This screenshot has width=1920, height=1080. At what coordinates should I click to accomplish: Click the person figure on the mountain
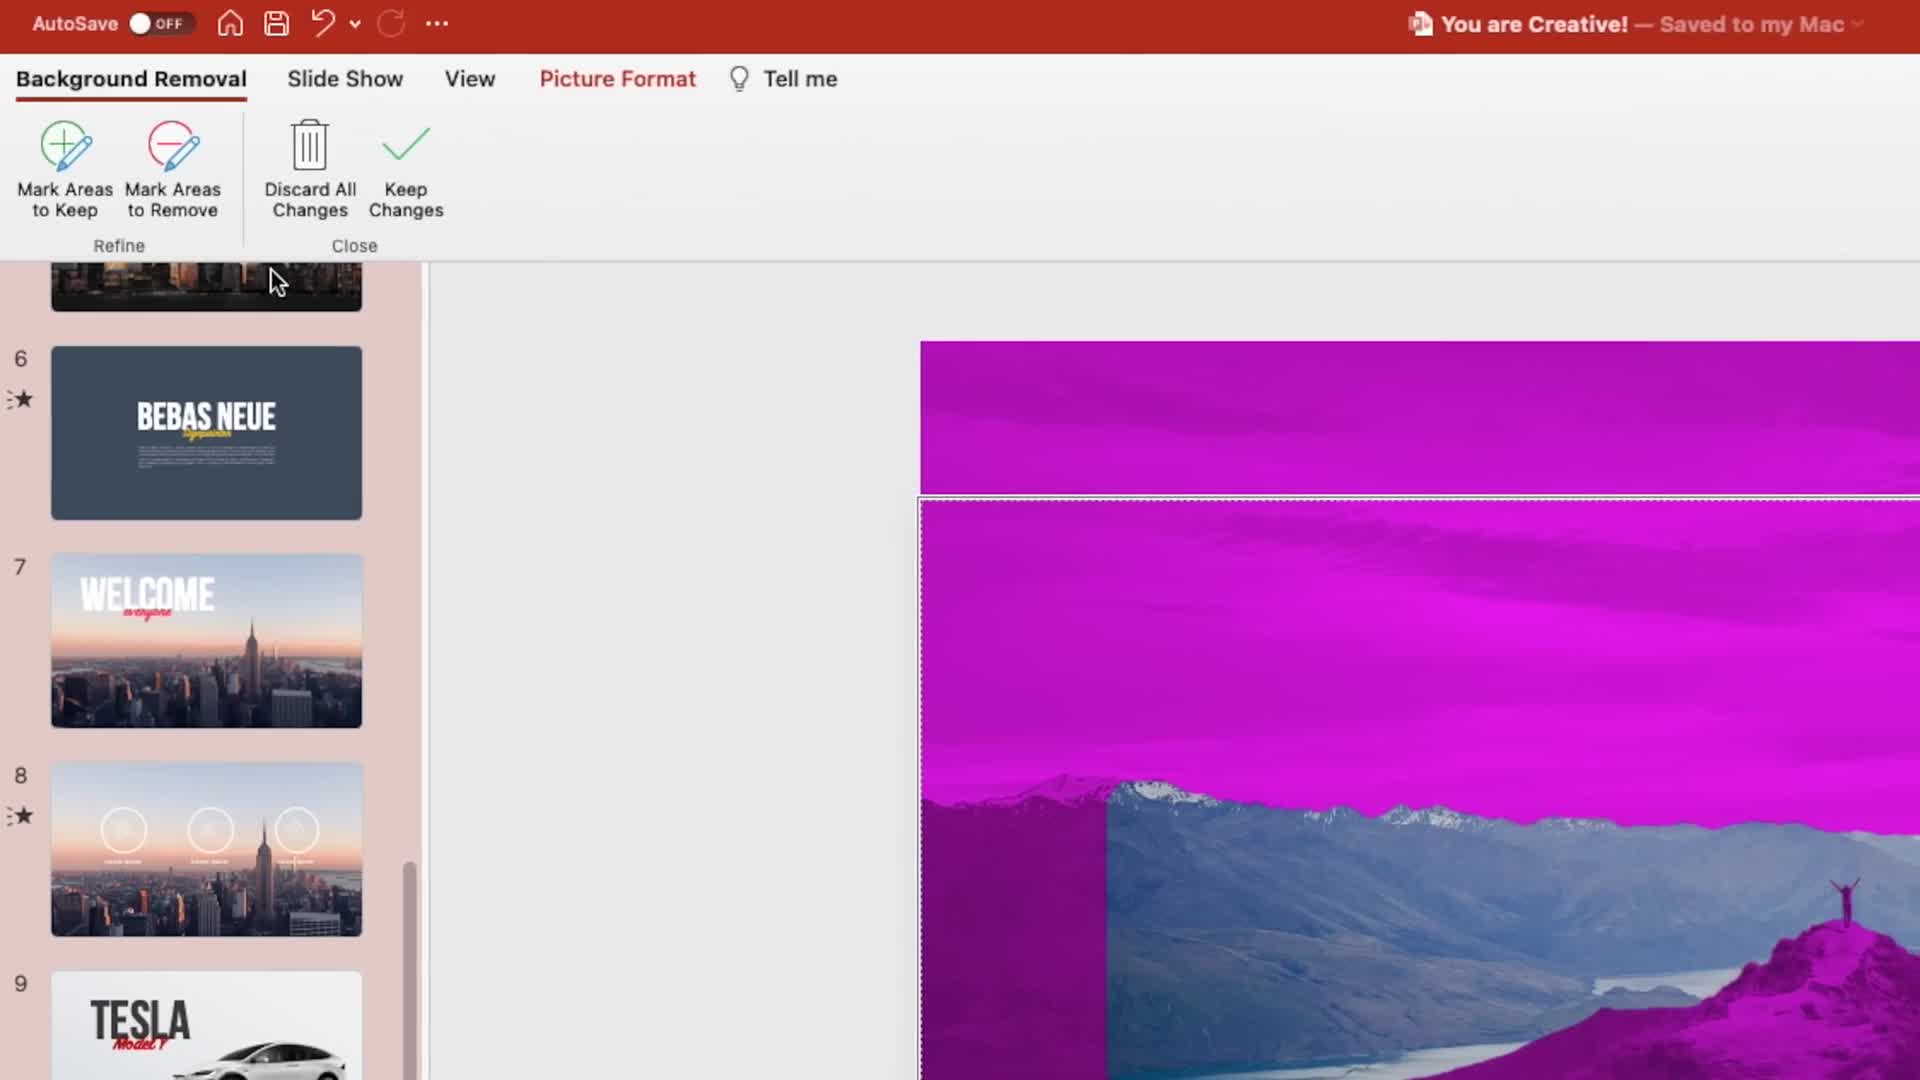tap(1845, 901)
